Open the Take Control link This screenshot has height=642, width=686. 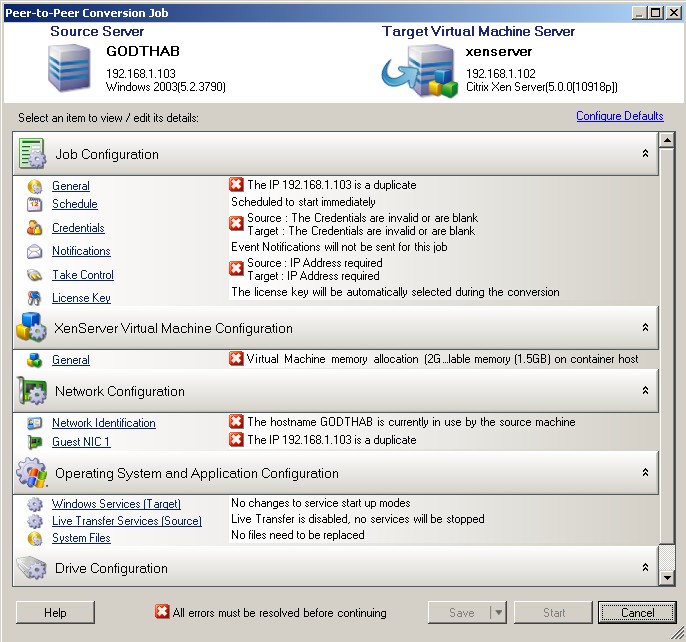pos(83,275)
